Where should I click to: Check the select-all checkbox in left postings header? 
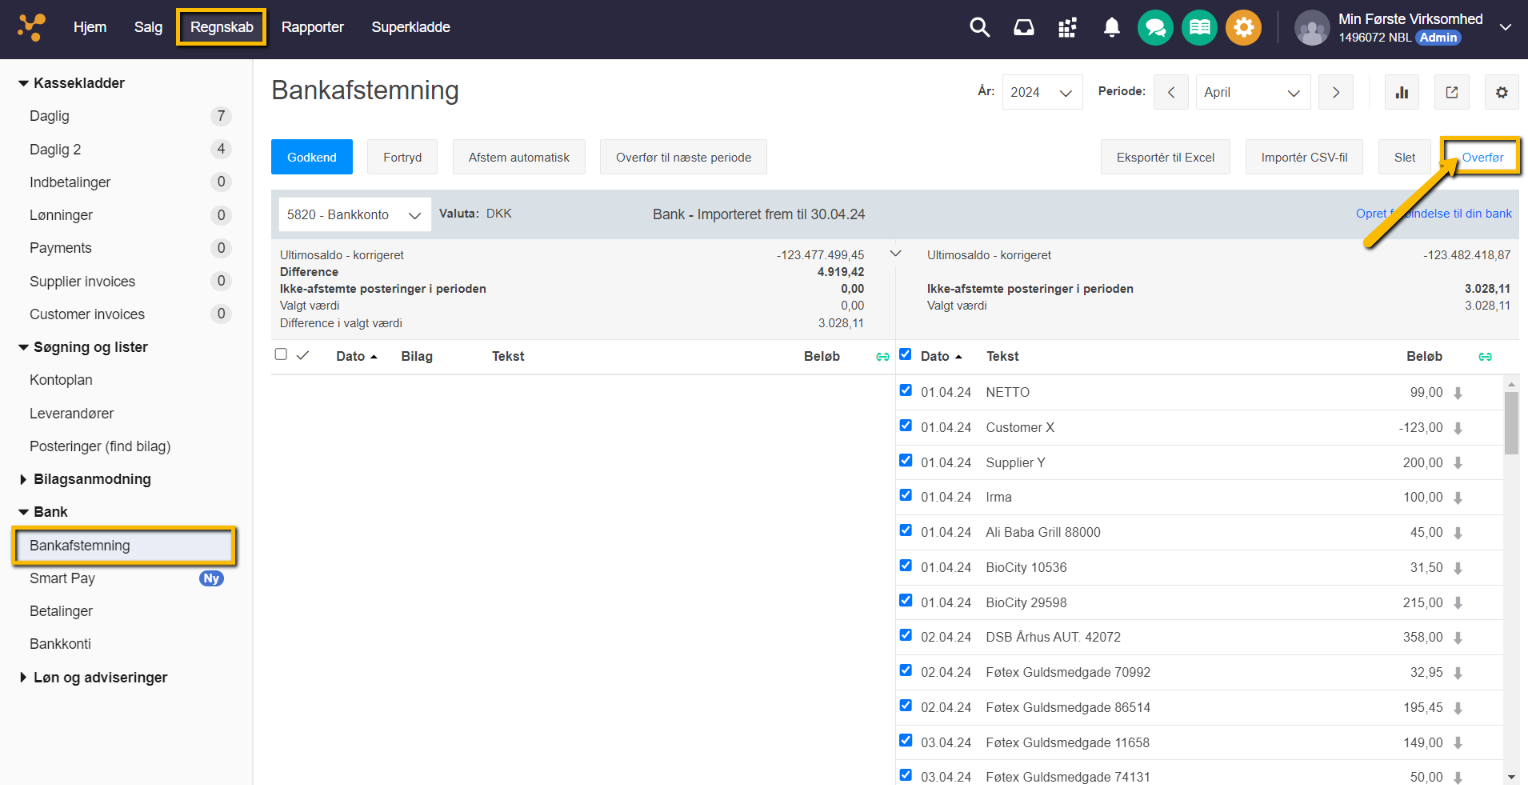pyautogui.click(x=281, y=354)
